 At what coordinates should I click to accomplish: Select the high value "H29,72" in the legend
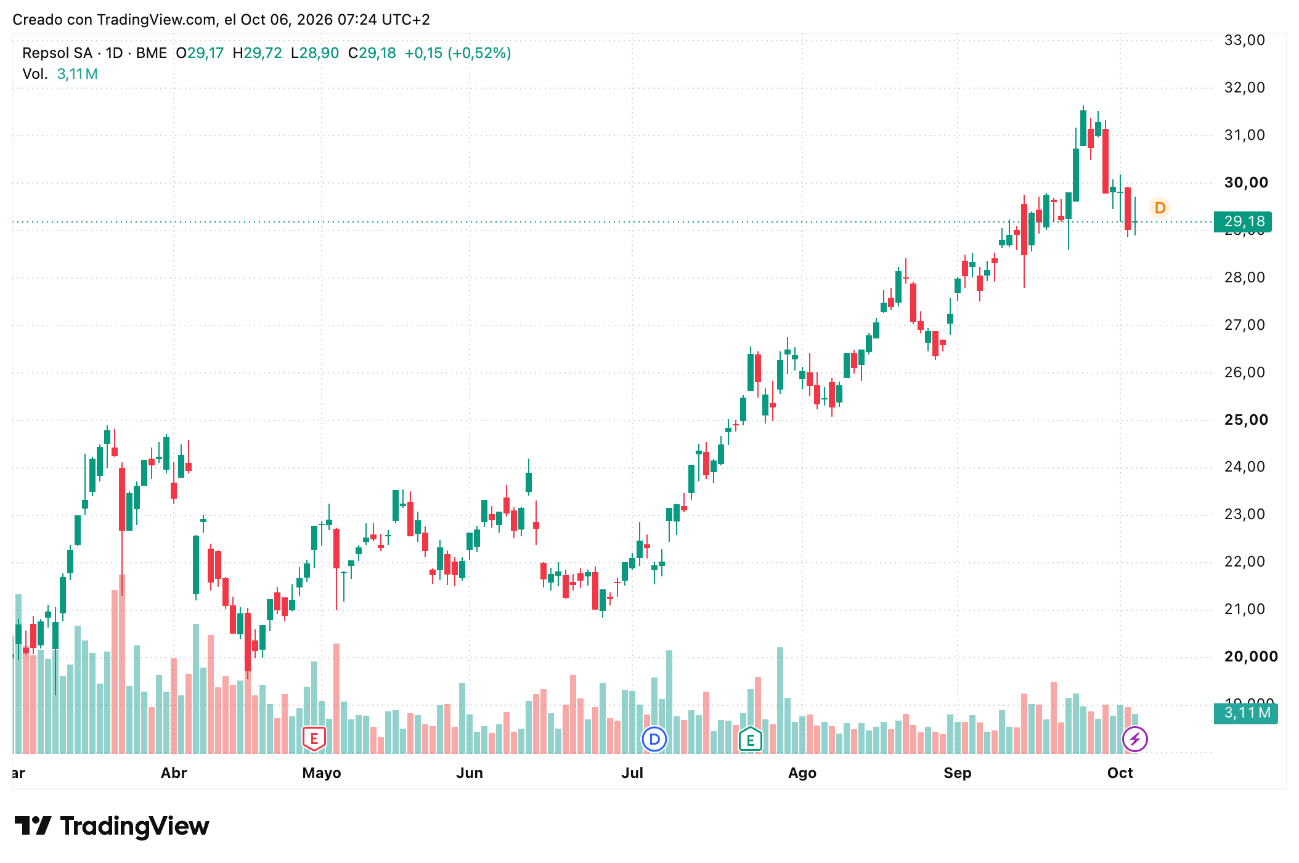258,53
